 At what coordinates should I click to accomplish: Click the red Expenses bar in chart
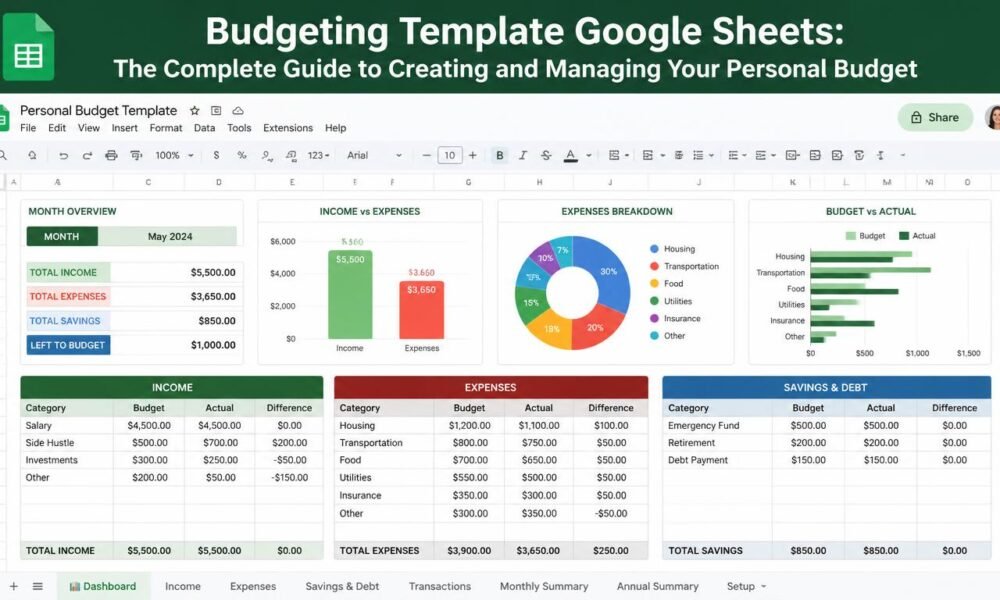pyautogui.click(x=422, y=310)
